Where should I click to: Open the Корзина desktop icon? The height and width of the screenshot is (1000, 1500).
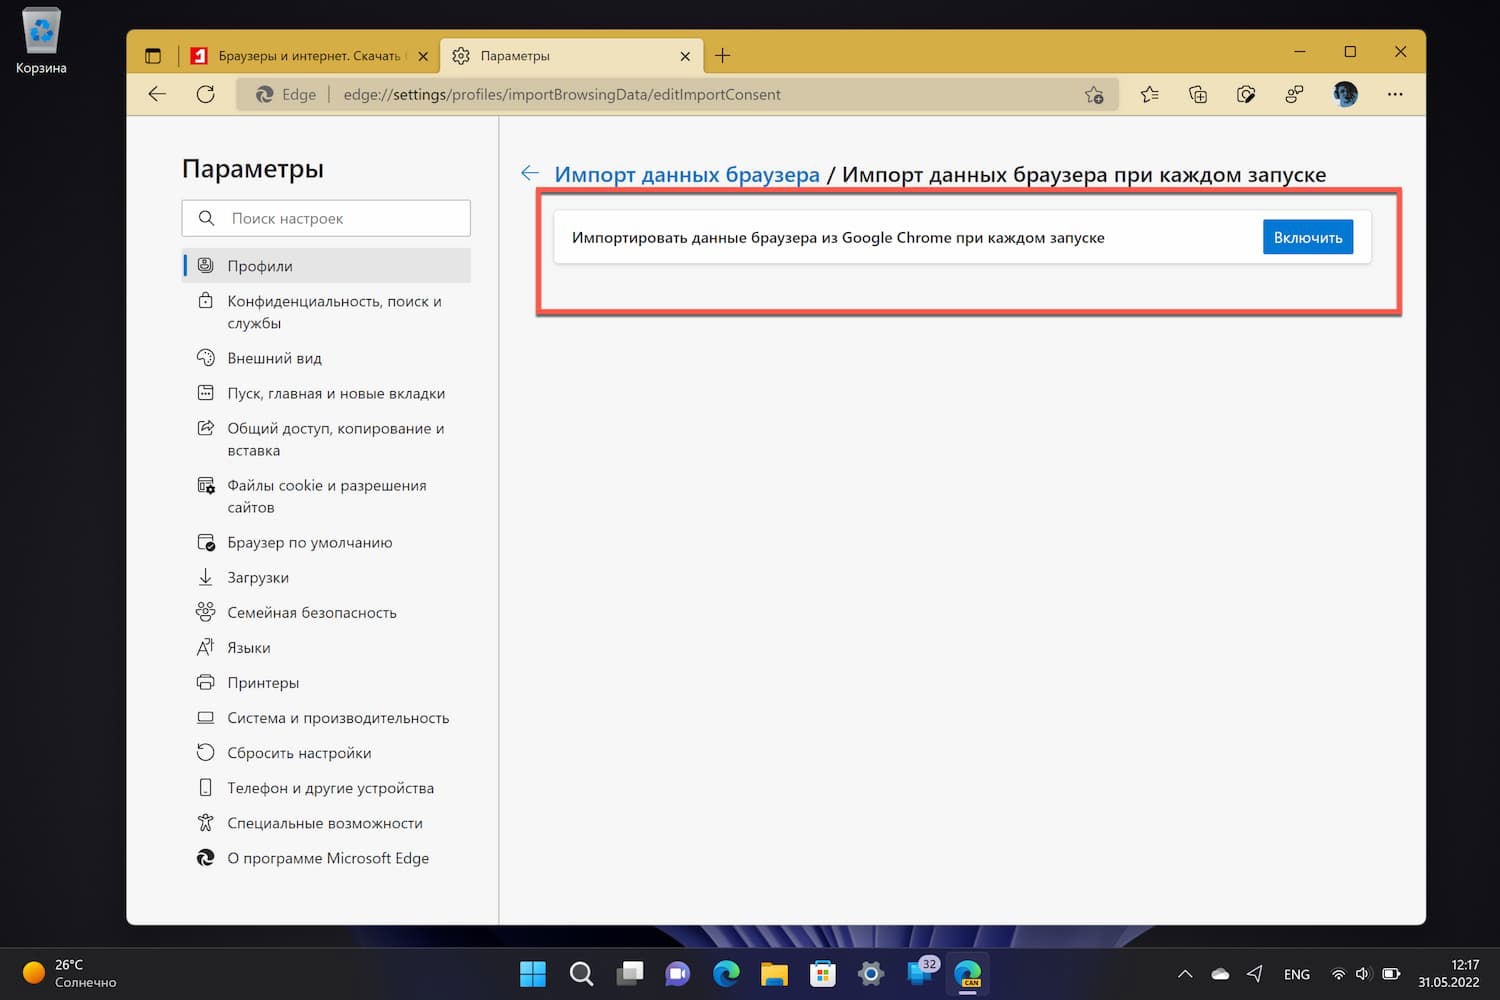tap(41, 42)
